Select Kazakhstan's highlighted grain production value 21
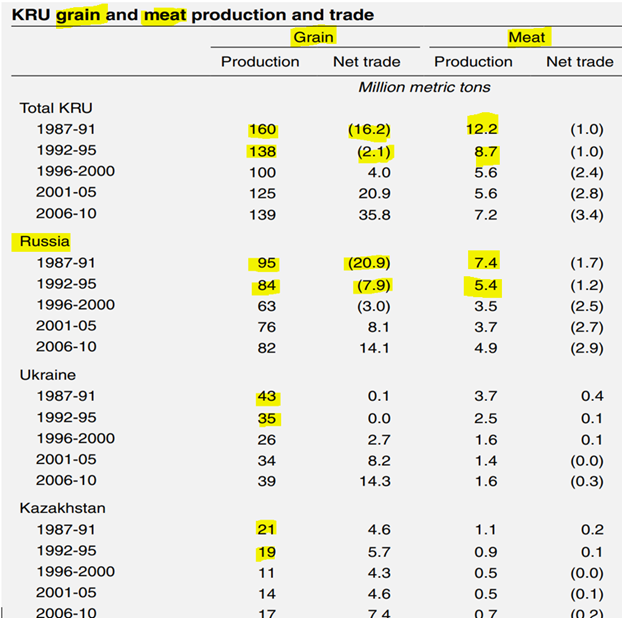The width and height of the screenshot is (622, 618). pyautogui.click(x=267, y=529)
